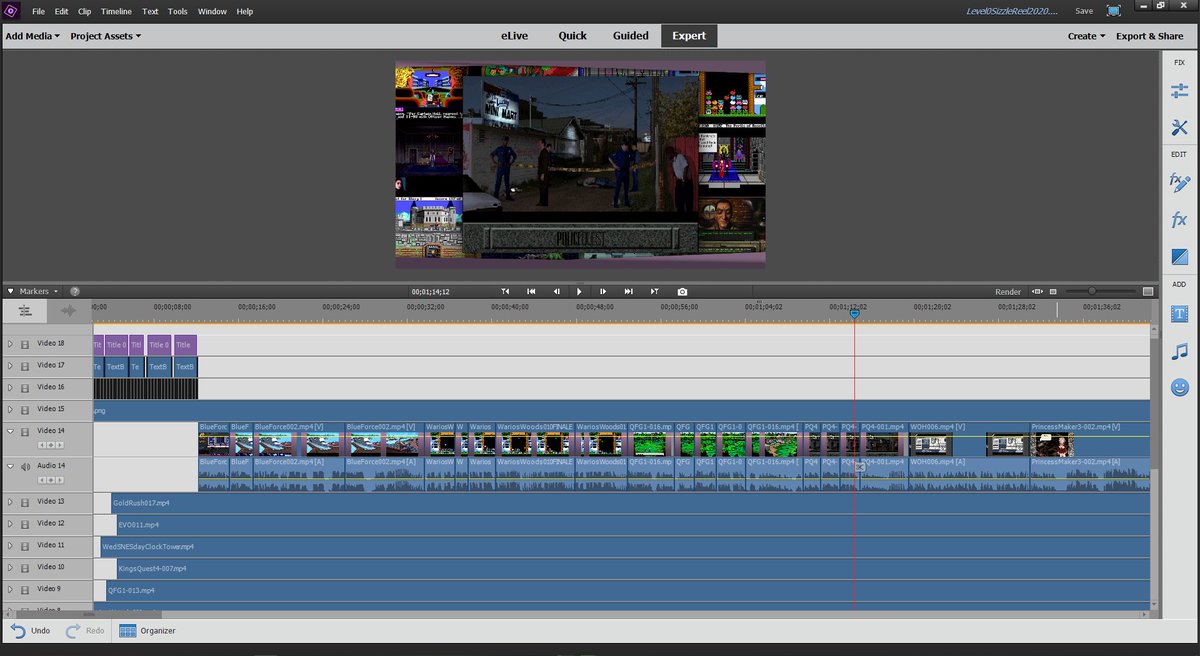Open the Timeline menu
Screen dimensions: 1200x656
pos(116,11)
